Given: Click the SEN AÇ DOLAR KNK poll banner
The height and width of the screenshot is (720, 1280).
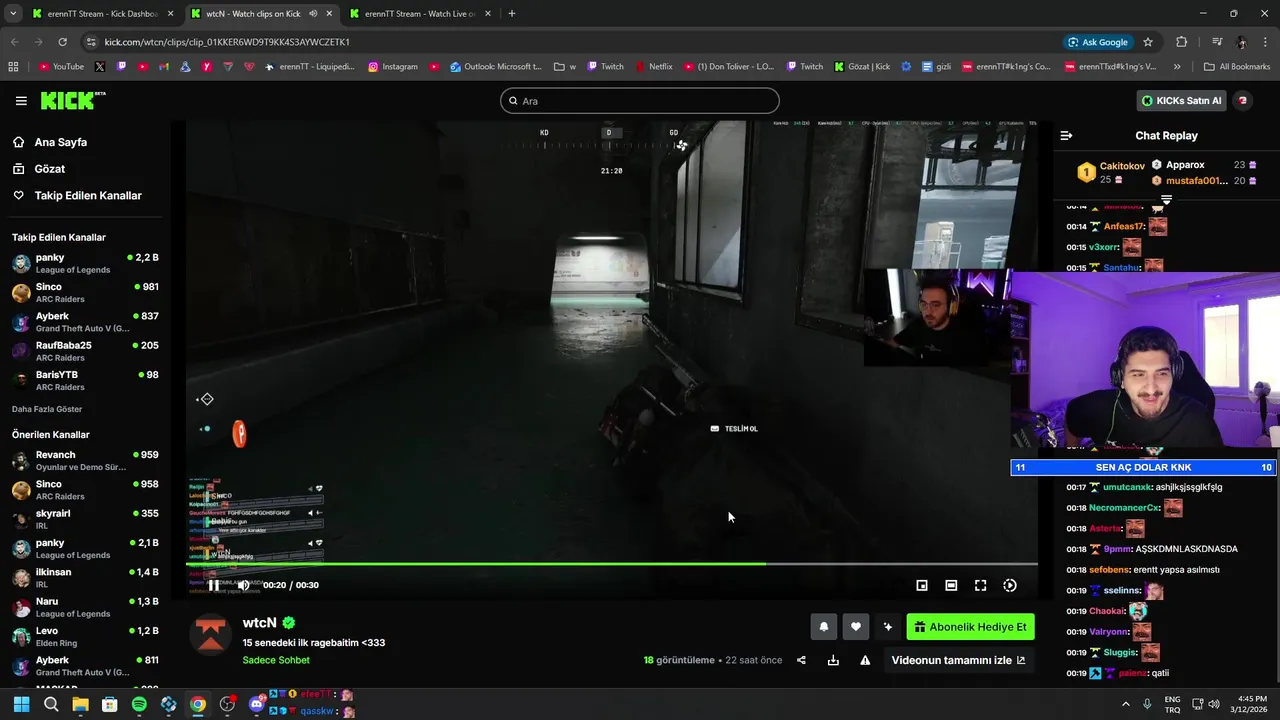Looking at the screenshot, I should [x=1143, y=467].
